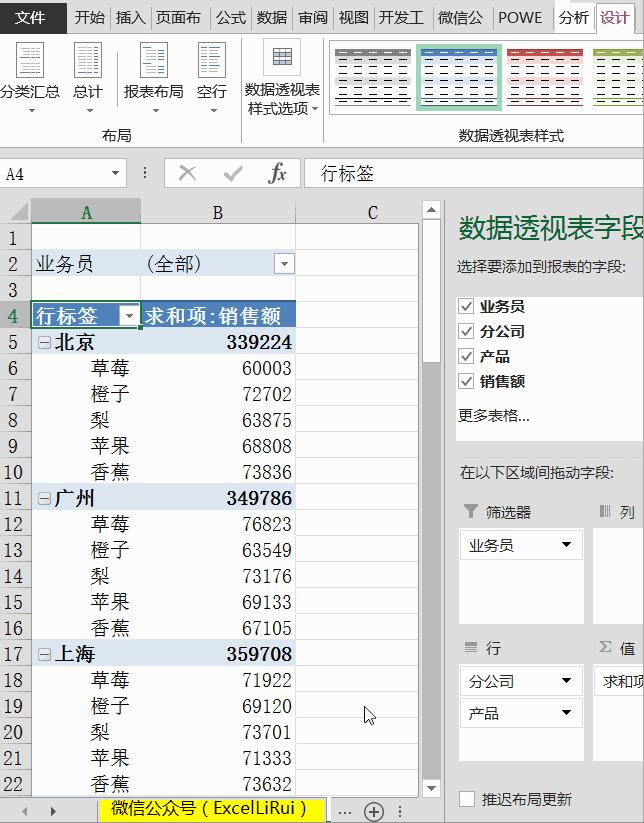Open the Name Box dropdown arrow
The height and width of the screenshot is (823, 644).
click(x=115, y=173)
